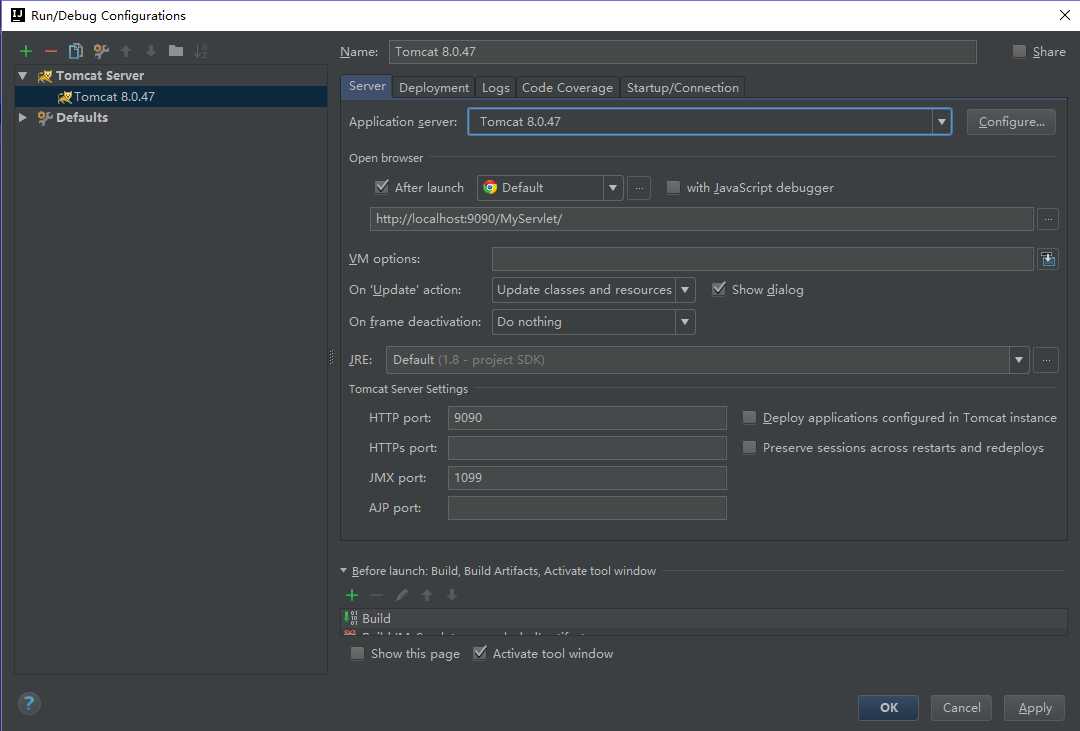Open the help question mark icon
This screenshot has height=731, width=1080.
tap(30, 704)
